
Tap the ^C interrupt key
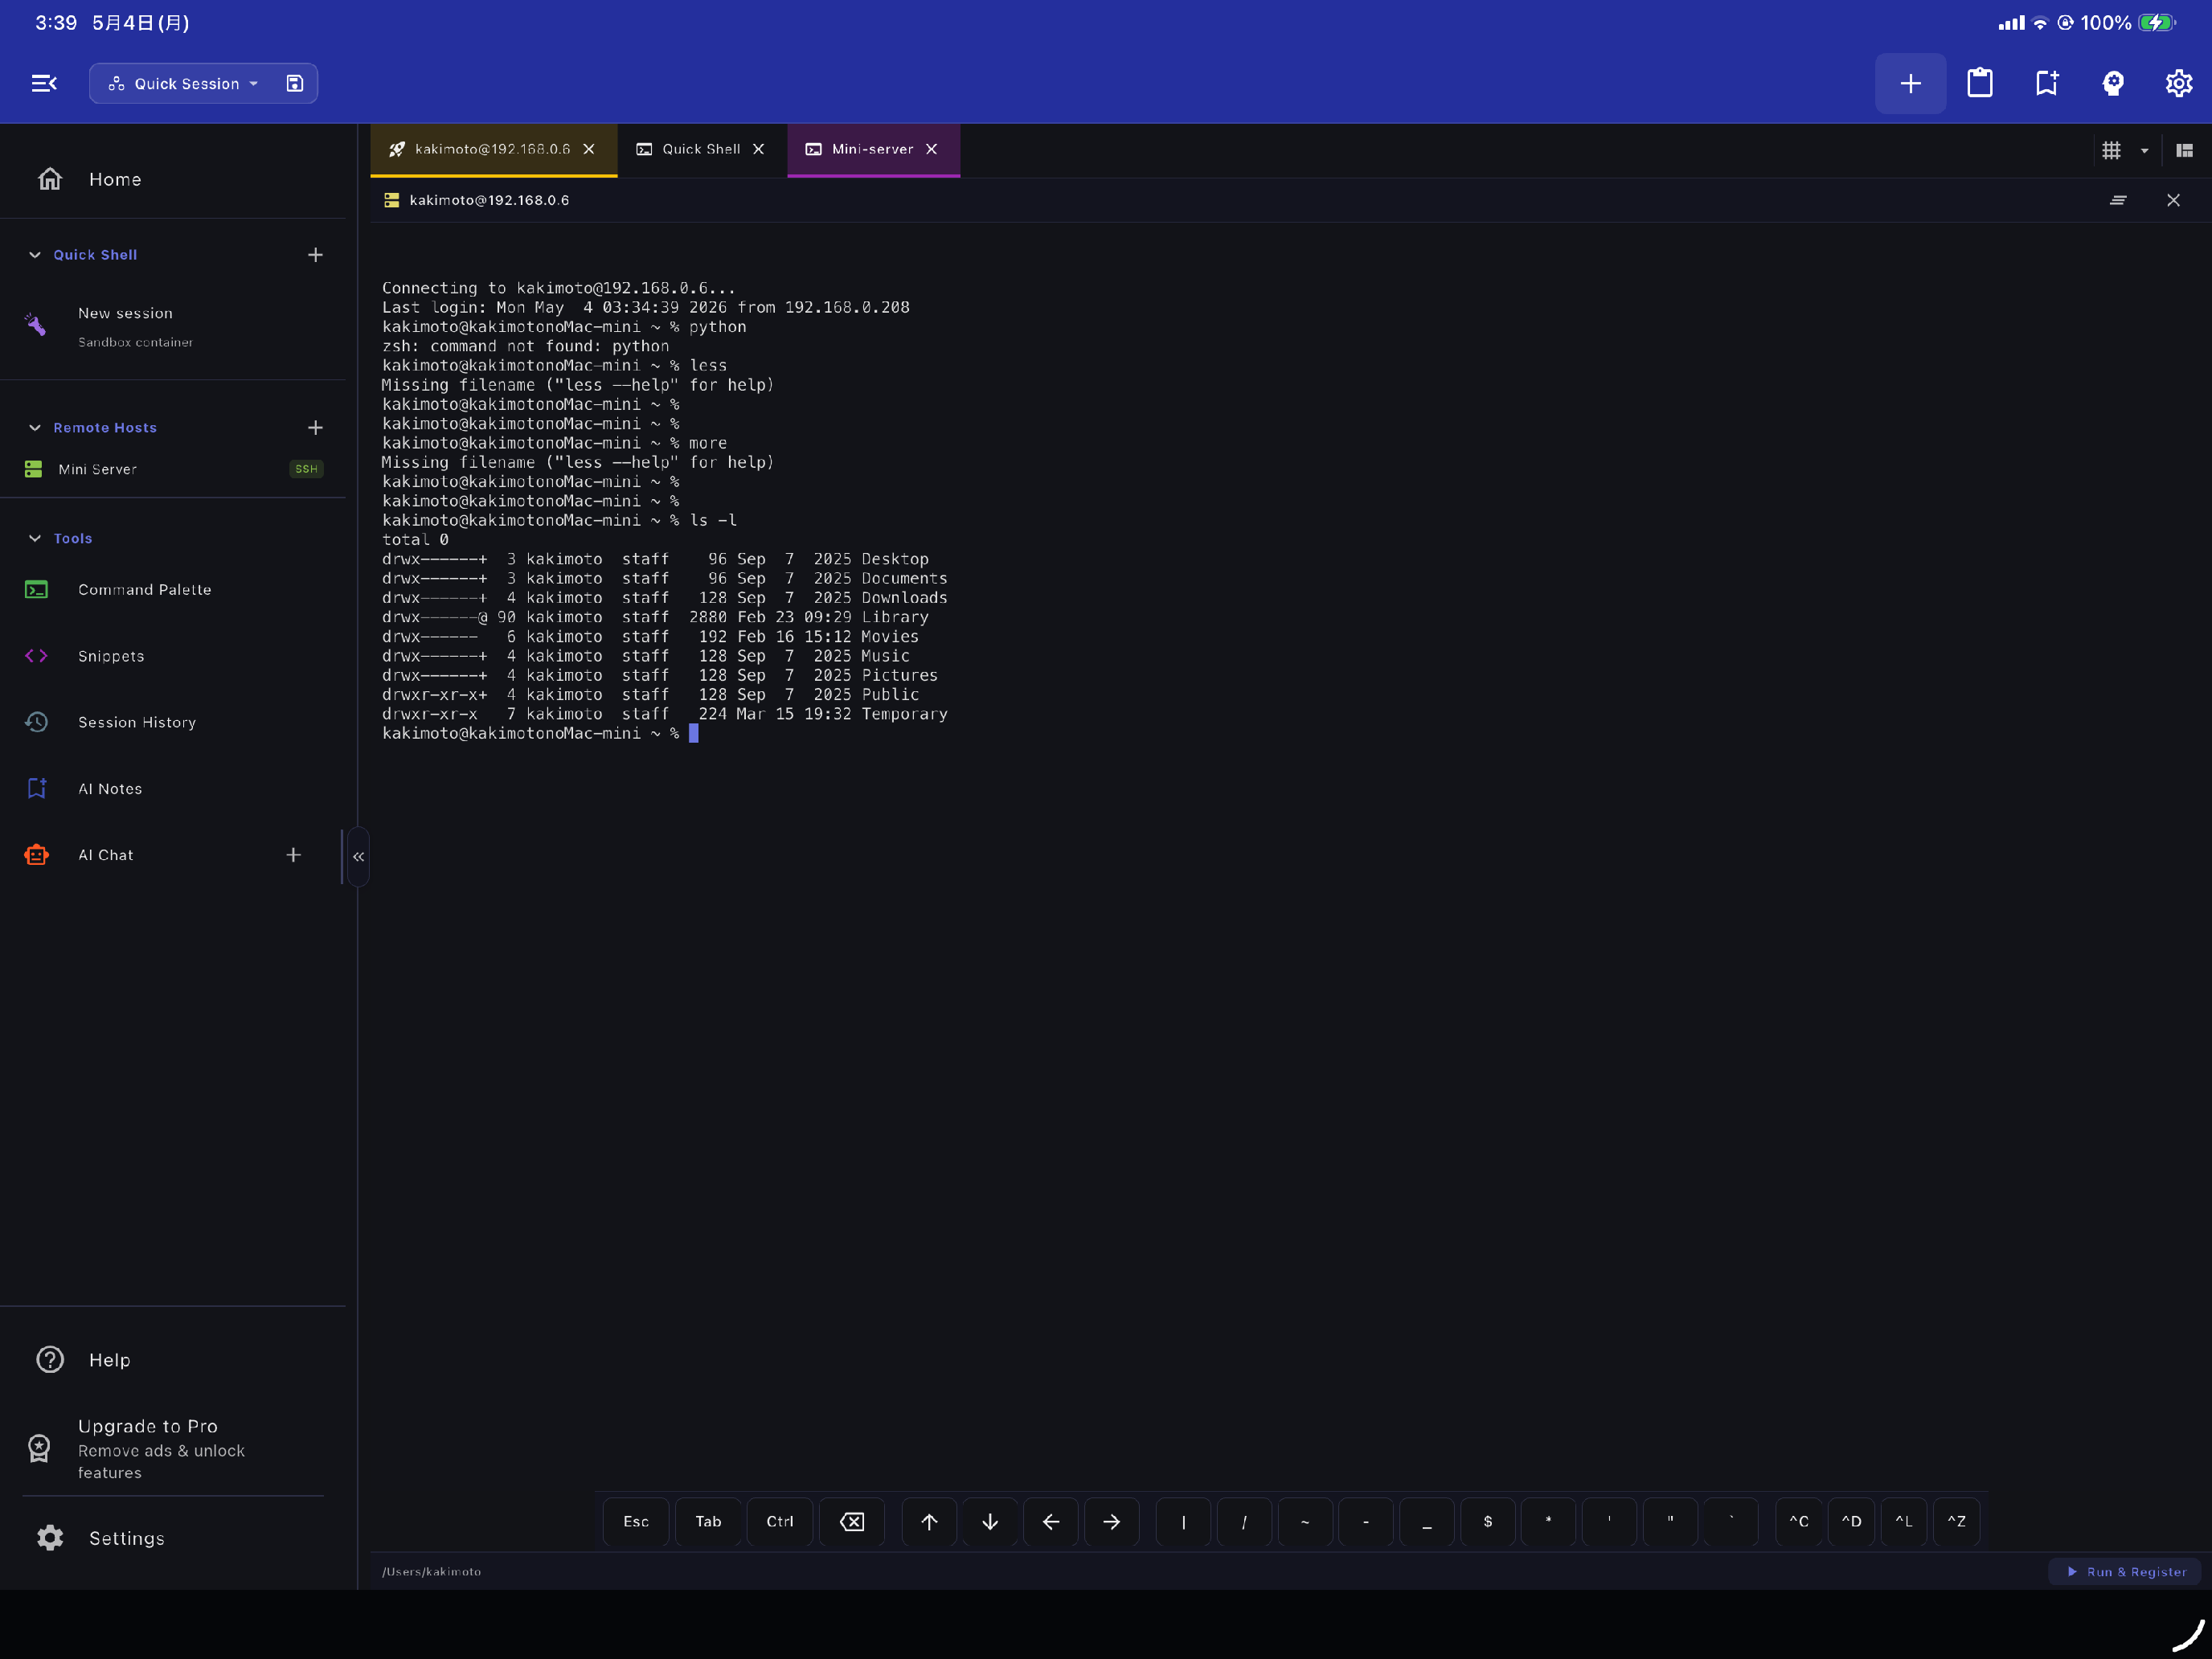[x=1799, y=1522]
